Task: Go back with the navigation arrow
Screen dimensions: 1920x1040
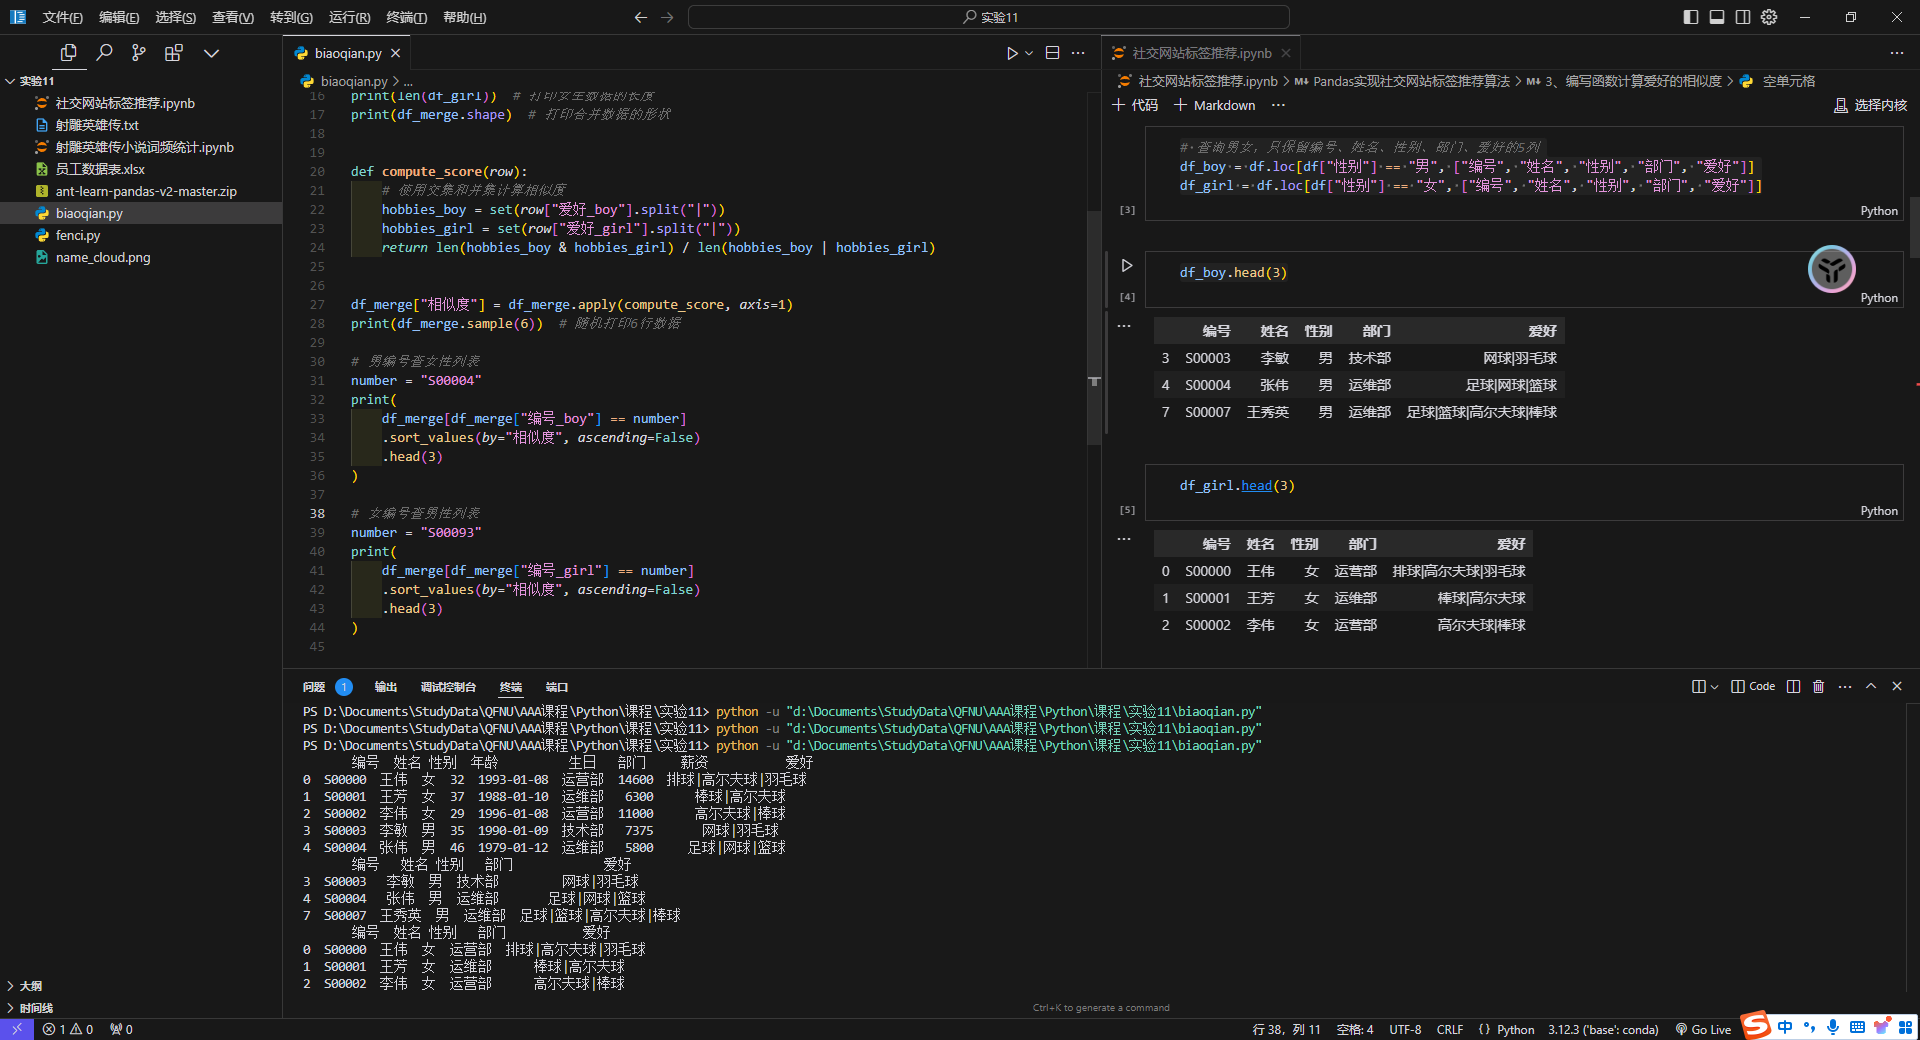Action: pos(641,17)
